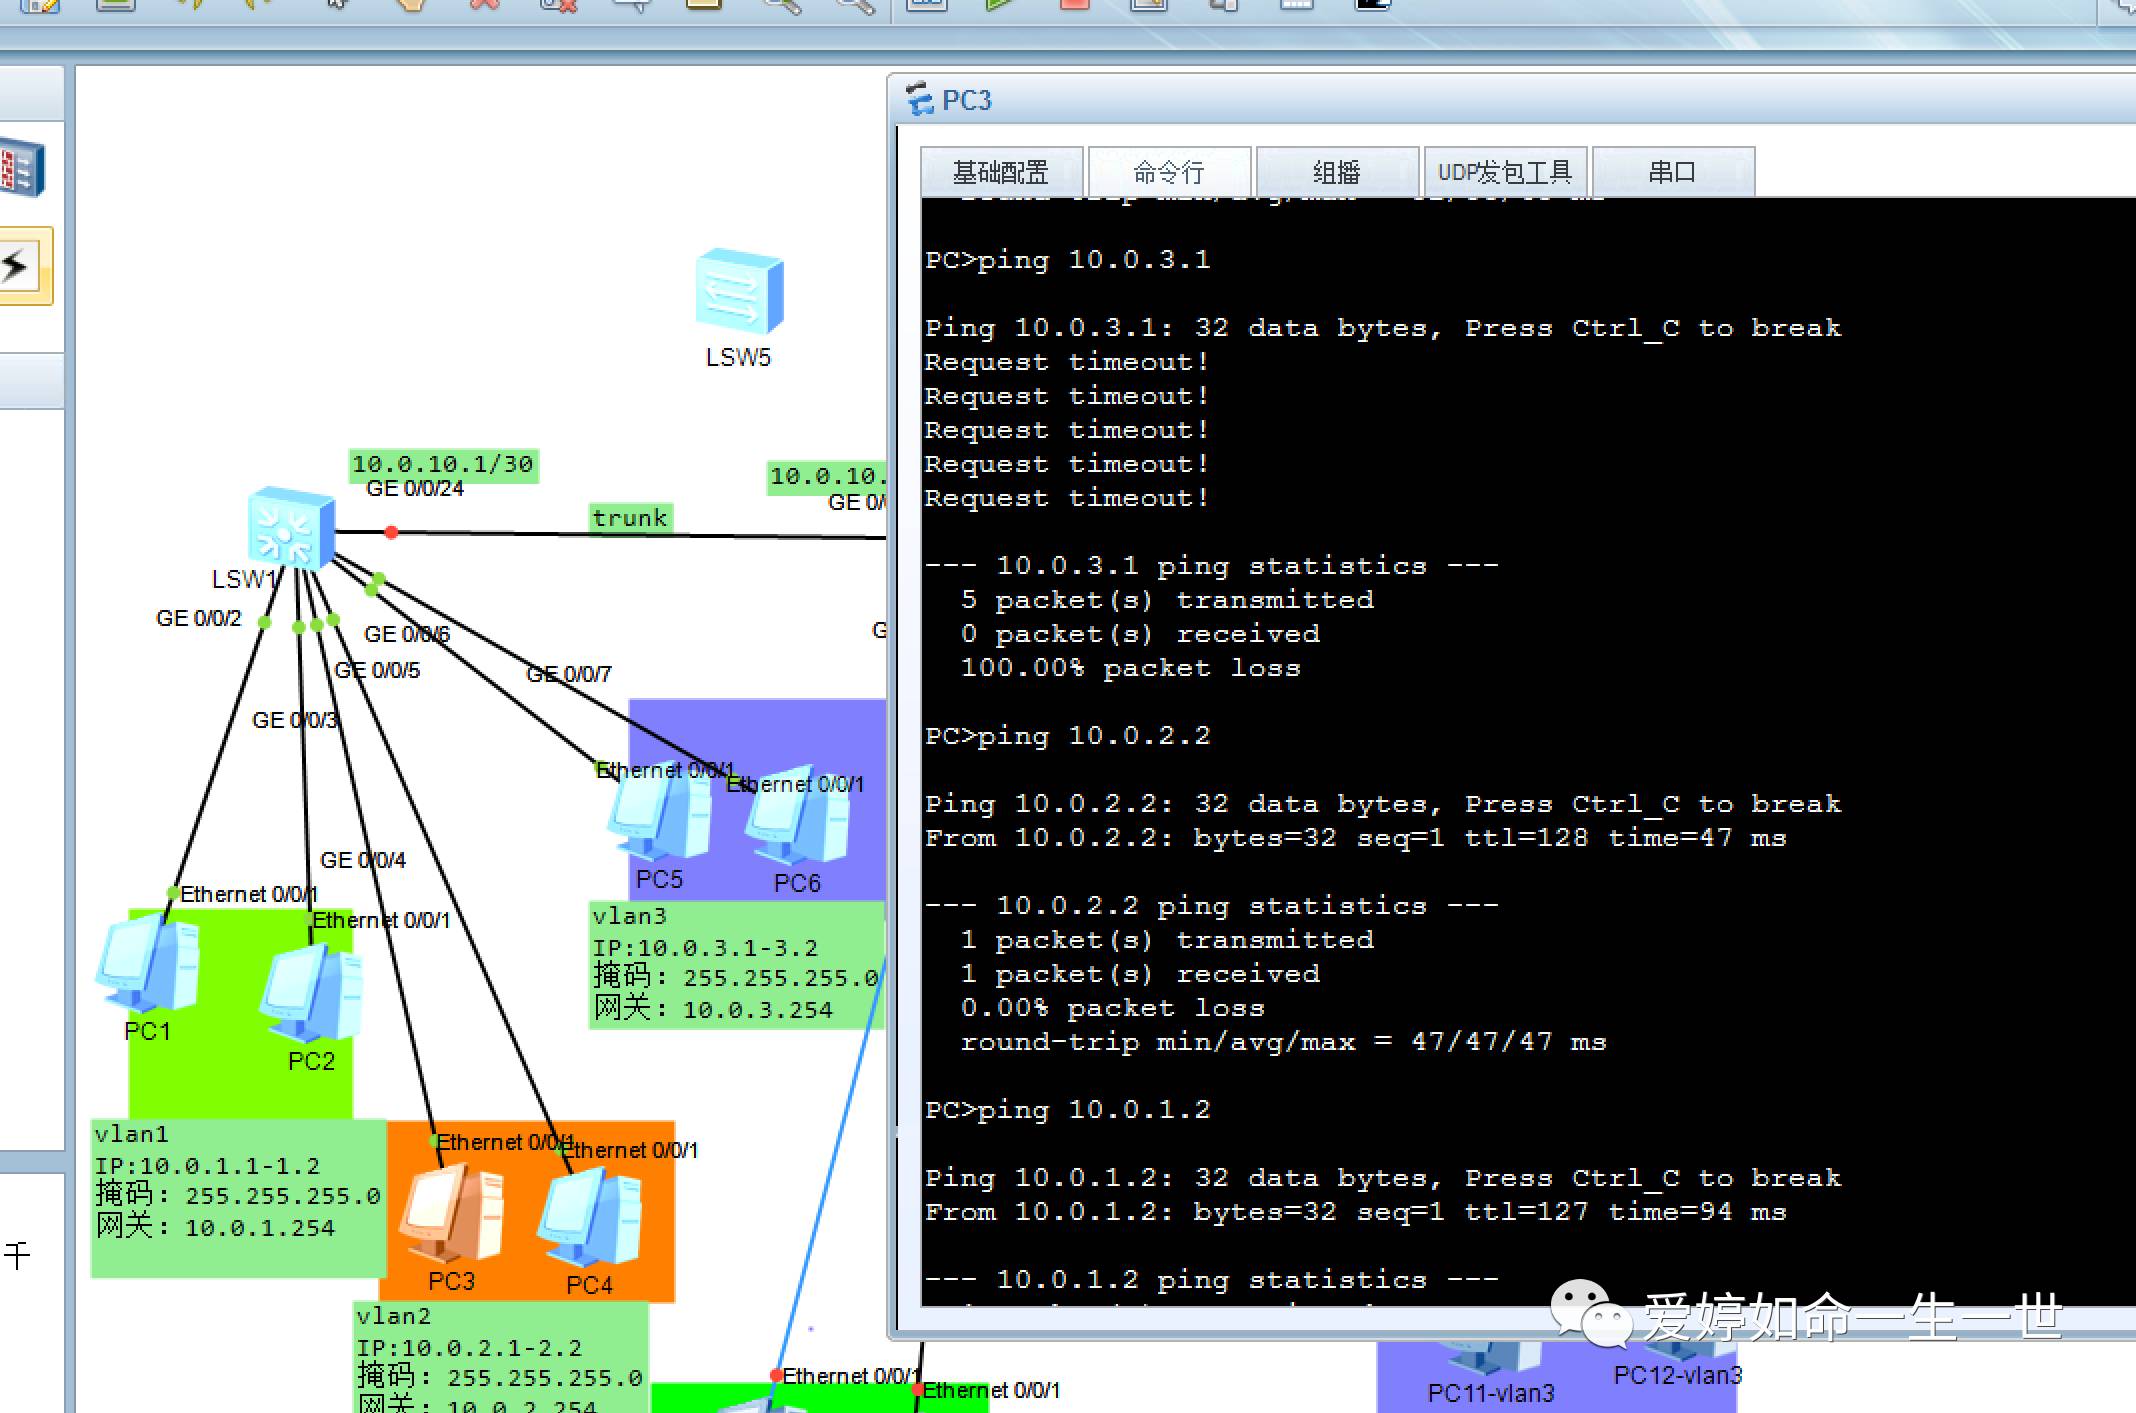Image resolution: width=2136 pixels, height=1413 pixels.
Task: Select the PC5 computer in vlan3
Action: coord(659,813)
